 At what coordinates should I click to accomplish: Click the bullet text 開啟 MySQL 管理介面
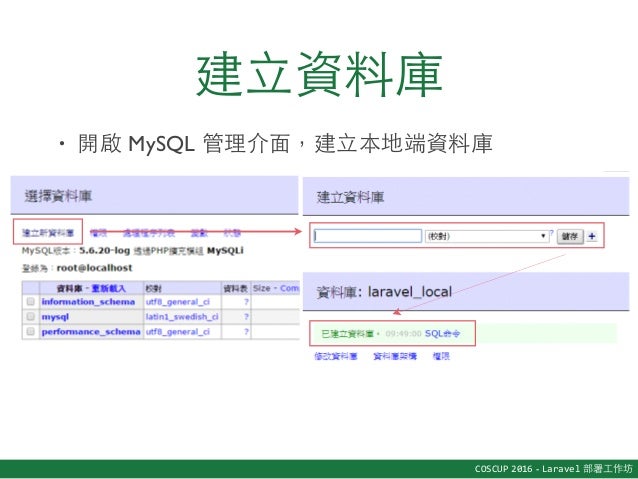point(184,144)
